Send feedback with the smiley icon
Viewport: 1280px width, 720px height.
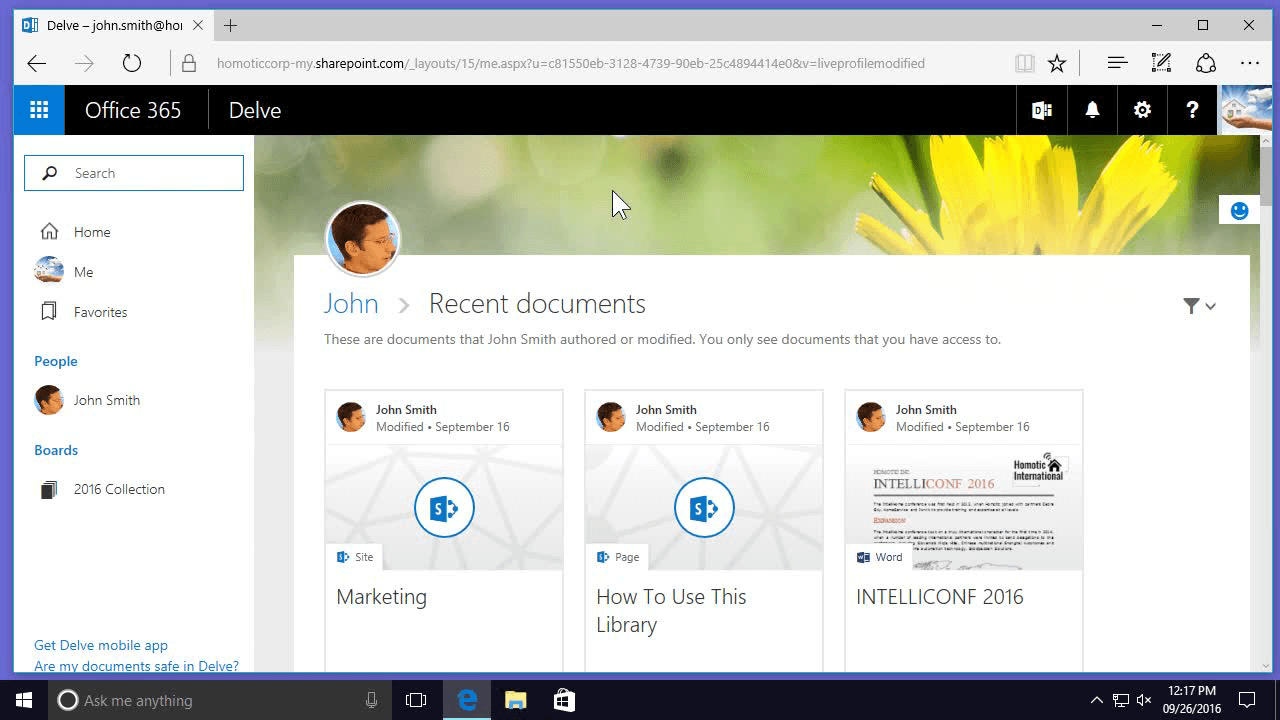click(x=1239, y=211)
